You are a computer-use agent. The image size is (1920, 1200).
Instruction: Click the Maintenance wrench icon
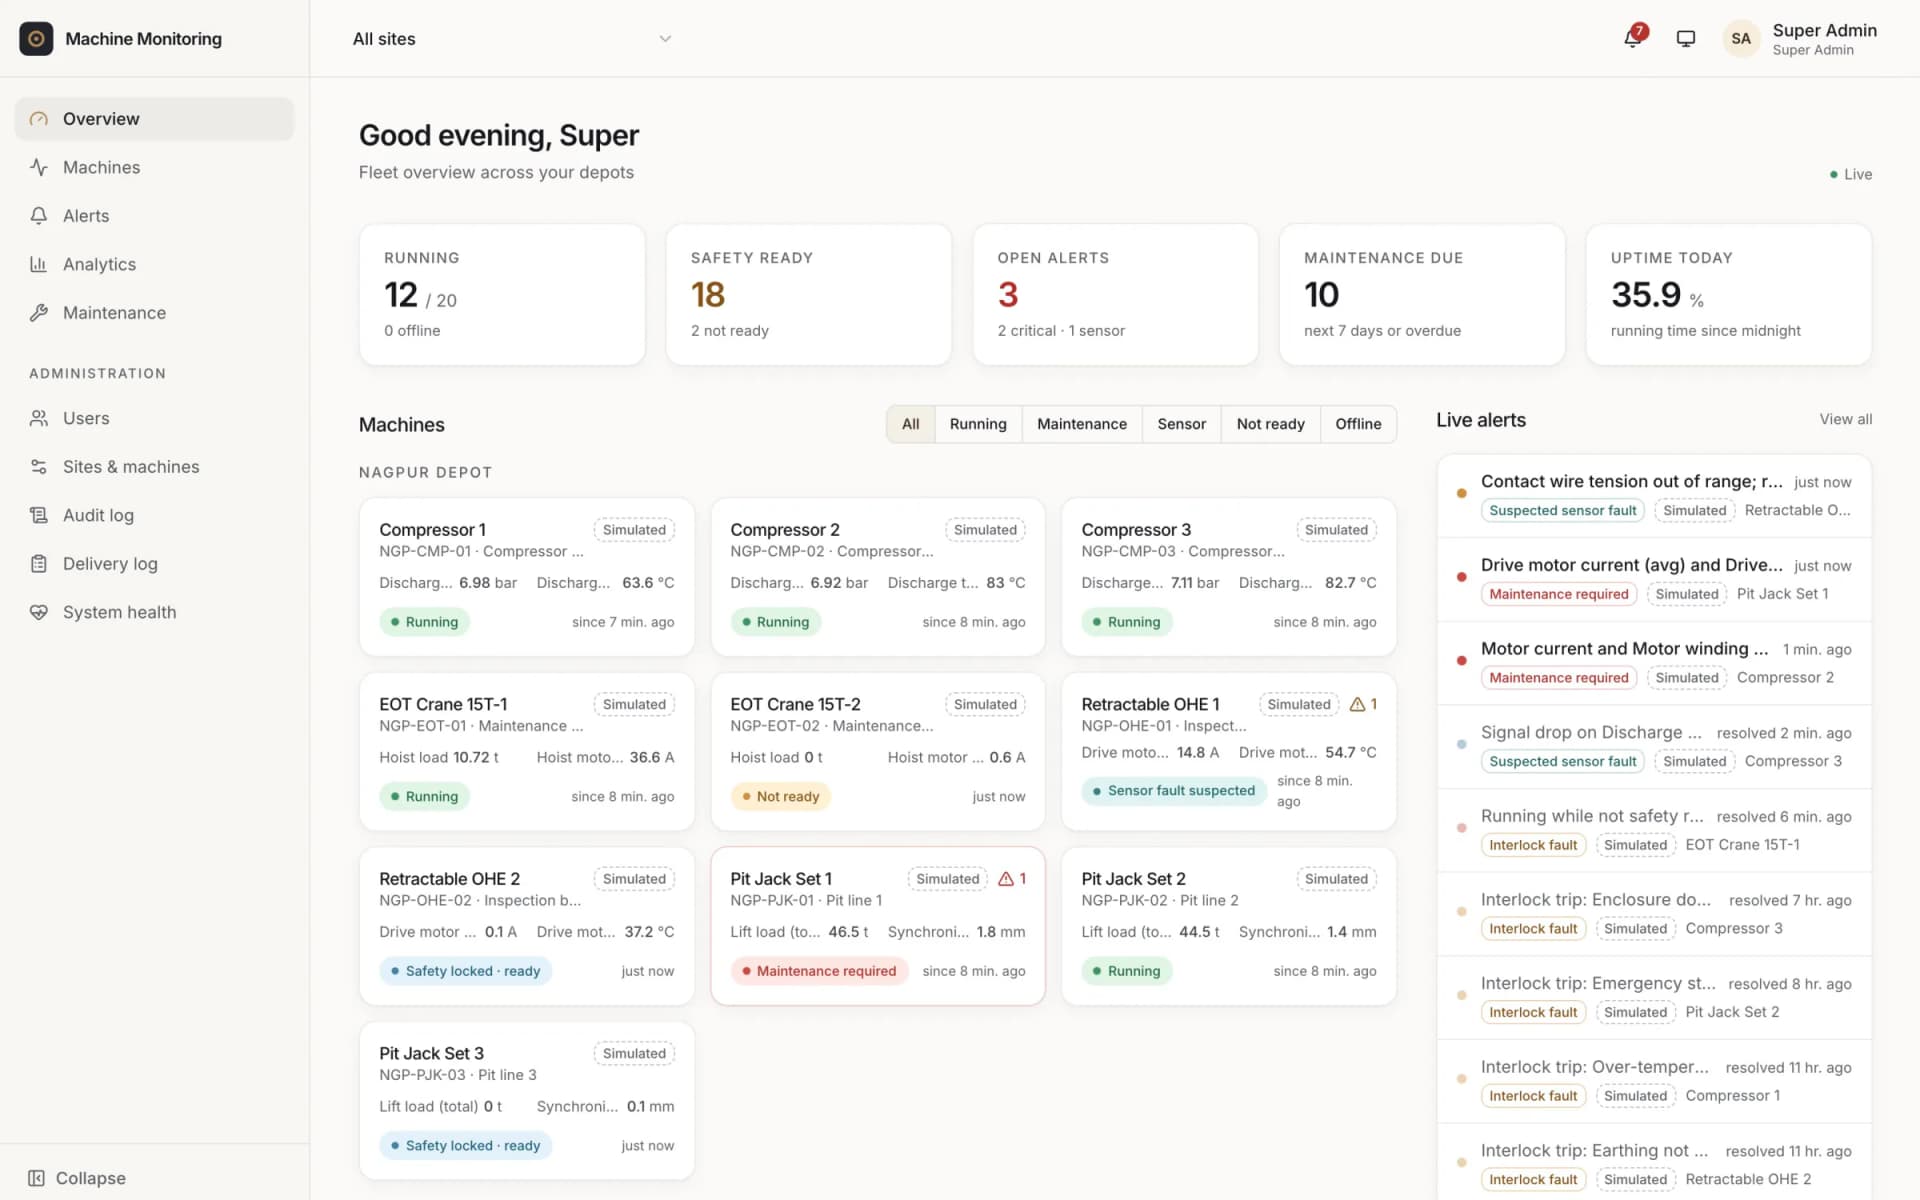(x=39, y=313)
